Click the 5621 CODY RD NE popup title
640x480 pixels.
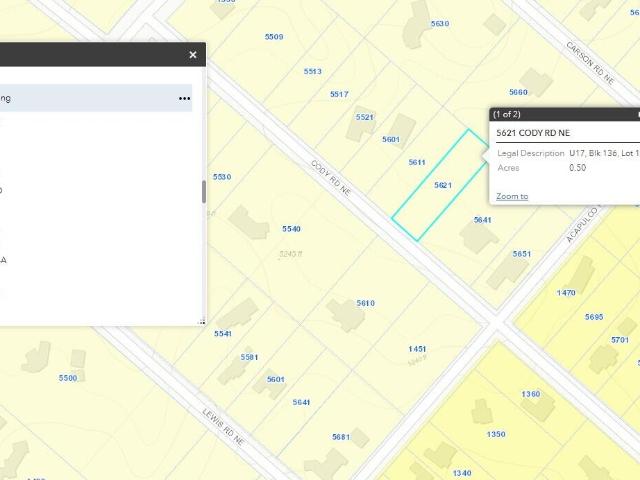click(533, 133)
